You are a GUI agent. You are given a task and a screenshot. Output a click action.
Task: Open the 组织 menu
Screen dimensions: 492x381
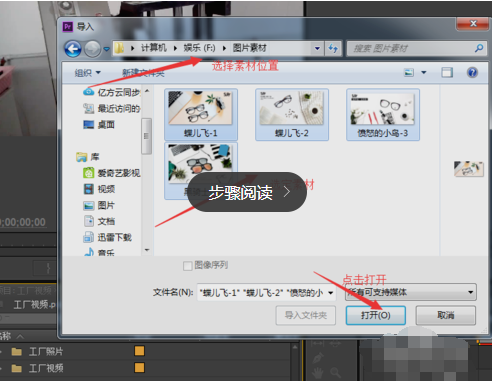pyautogui.click(x=87, y=73)
